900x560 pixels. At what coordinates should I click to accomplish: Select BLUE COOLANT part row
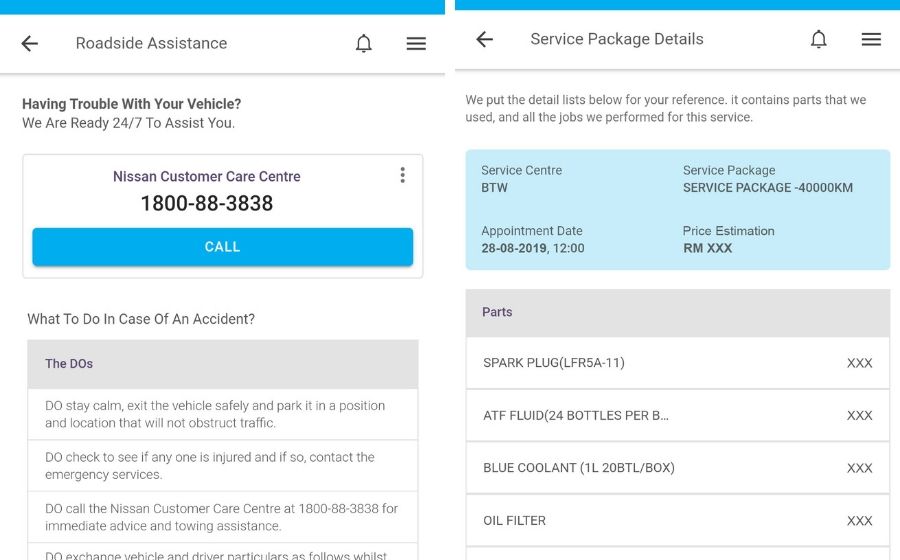(x=677, y=468)
